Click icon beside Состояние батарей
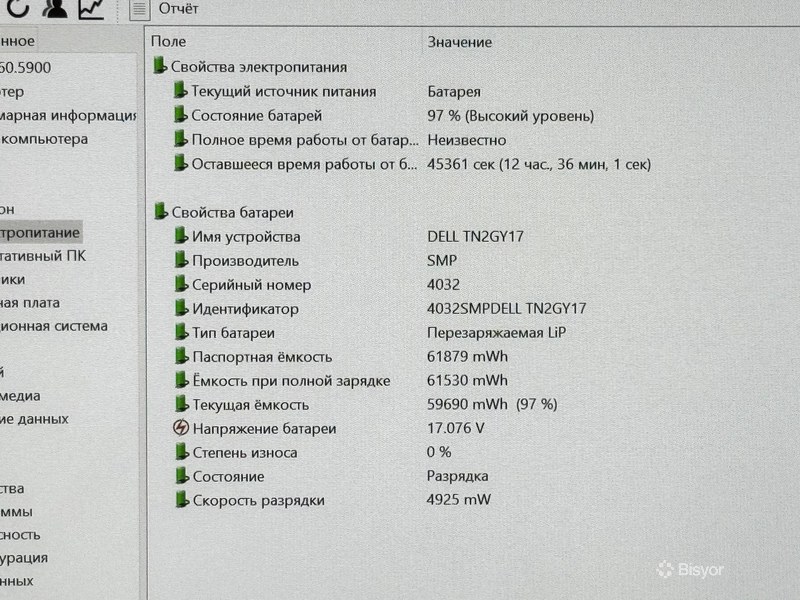 [x=180, y=114]
